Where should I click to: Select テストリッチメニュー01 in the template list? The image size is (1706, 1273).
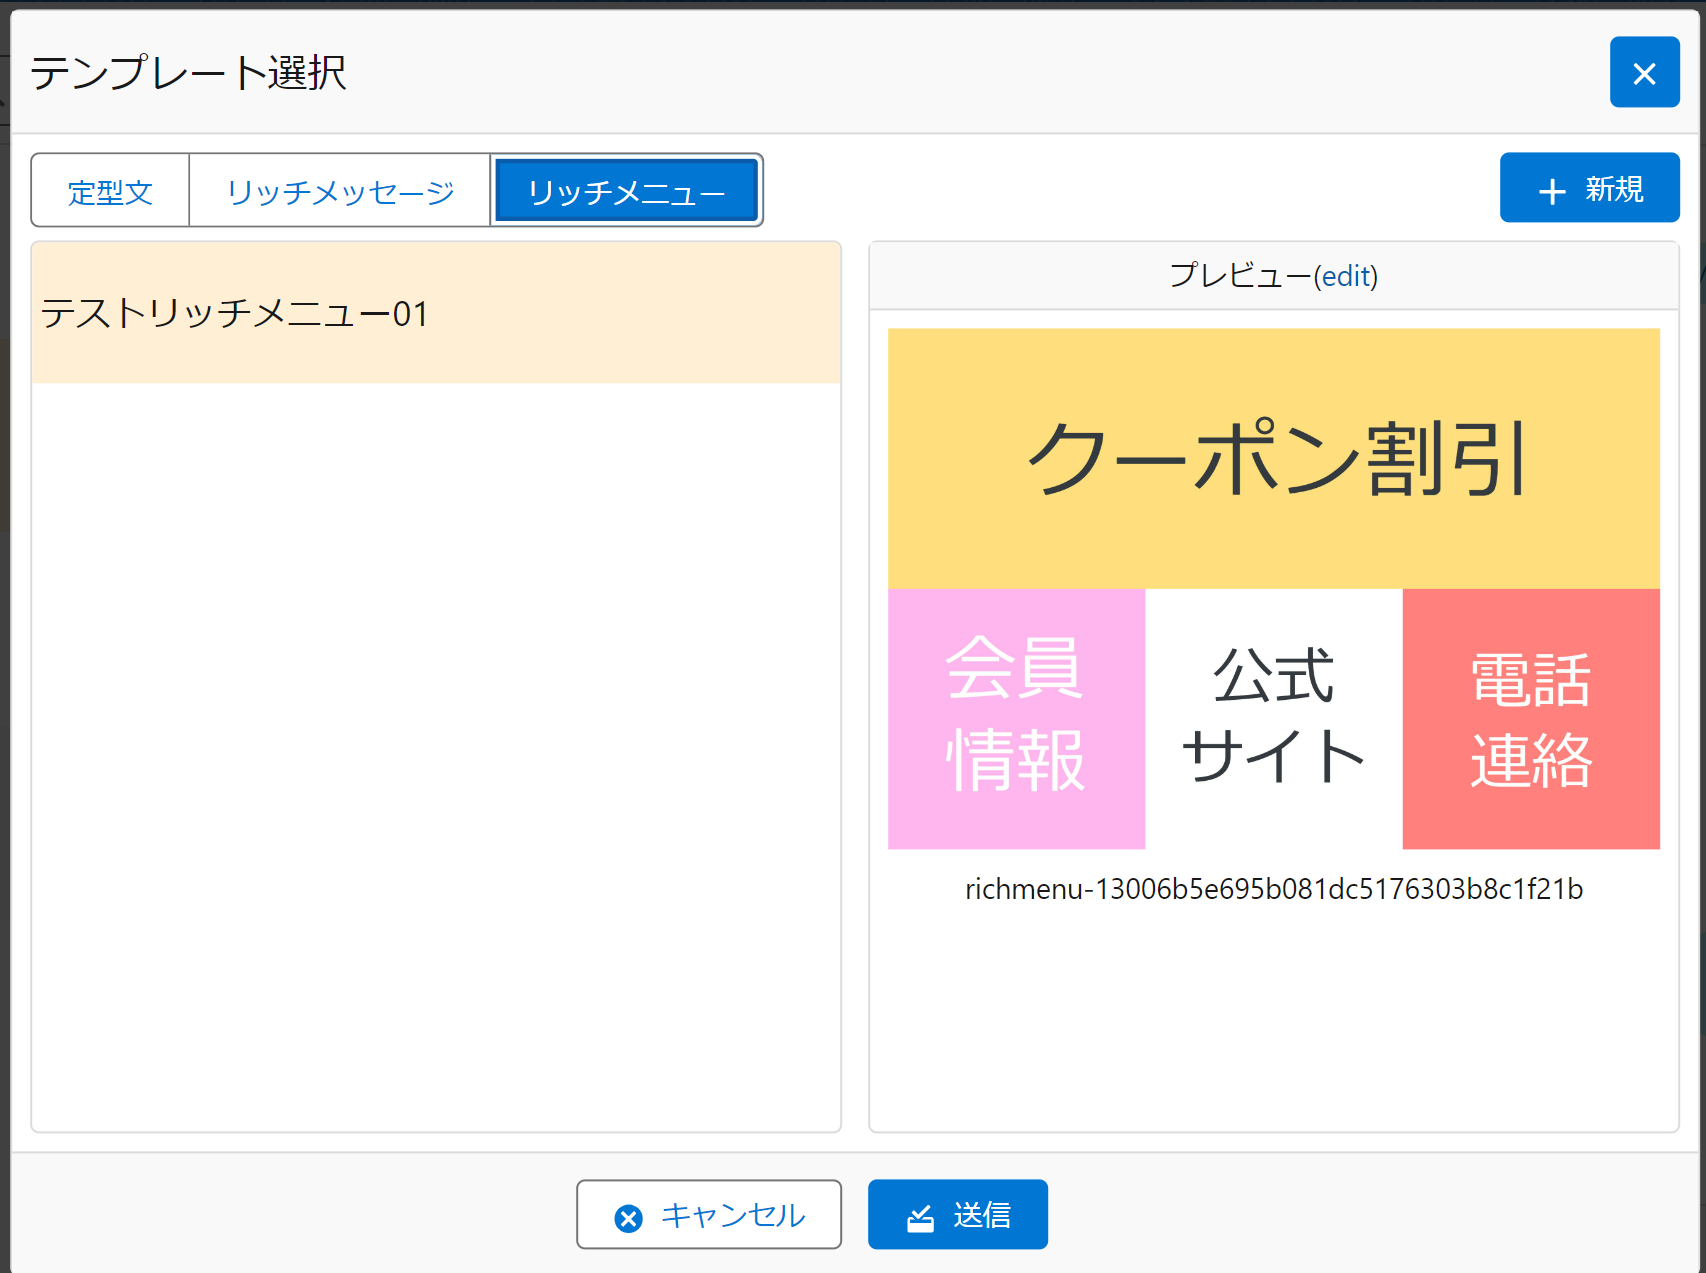(x=435, y=313)
